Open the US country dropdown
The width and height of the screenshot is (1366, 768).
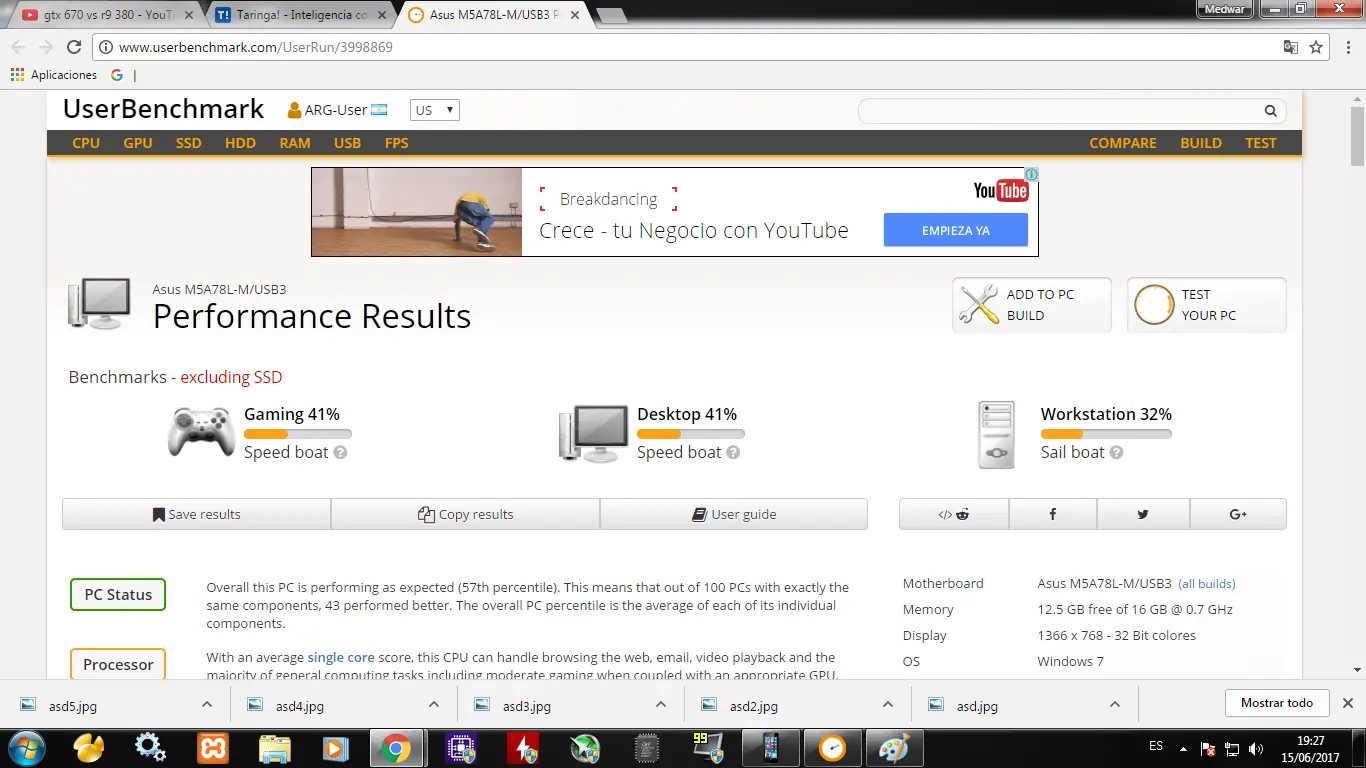[x=435, y=110]
